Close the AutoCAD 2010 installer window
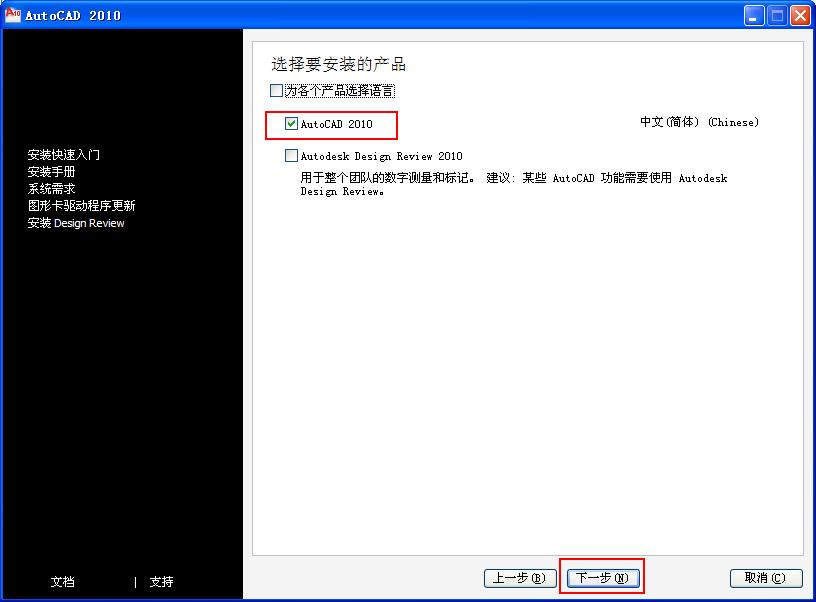This screenshot has height=602, width=816. click(x=800, y=16)
